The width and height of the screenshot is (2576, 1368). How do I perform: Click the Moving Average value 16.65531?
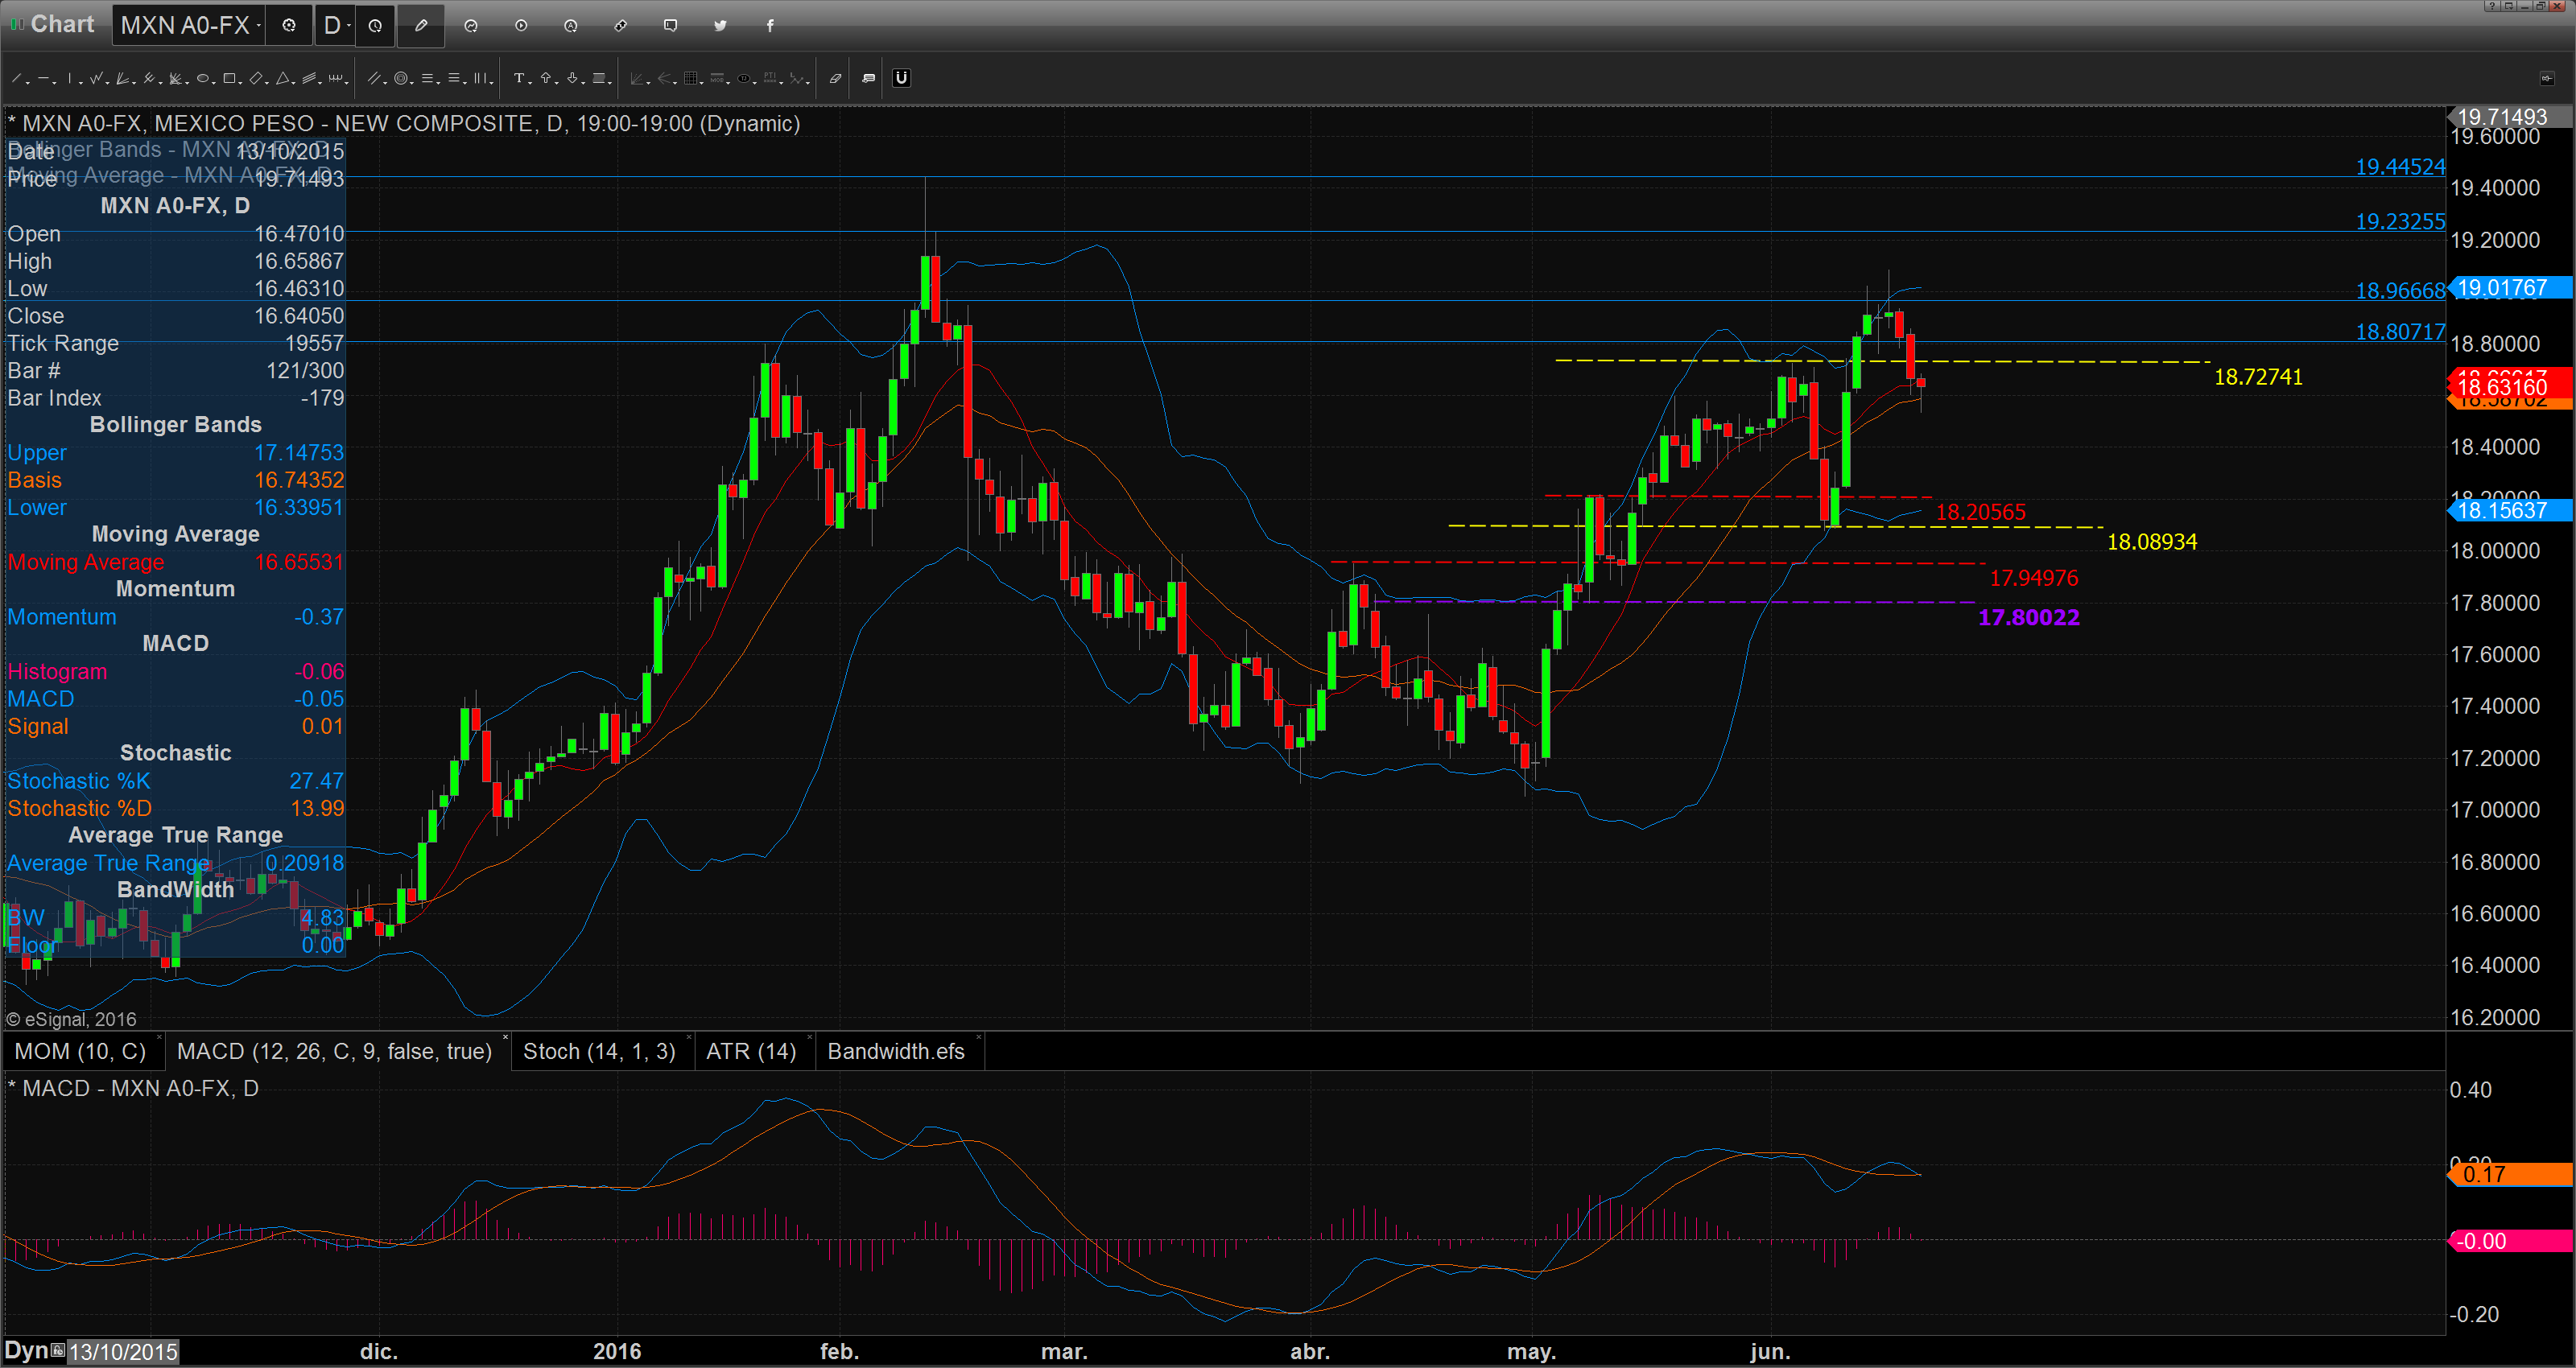(x=299, y=562)
